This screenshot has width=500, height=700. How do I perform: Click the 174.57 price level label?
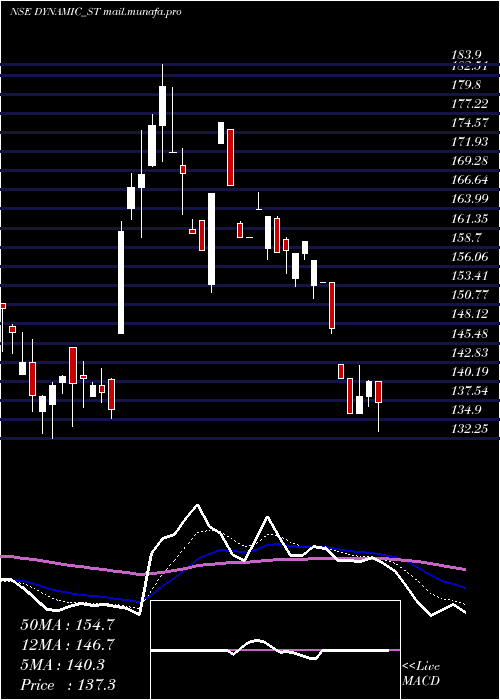coord(470,123)
